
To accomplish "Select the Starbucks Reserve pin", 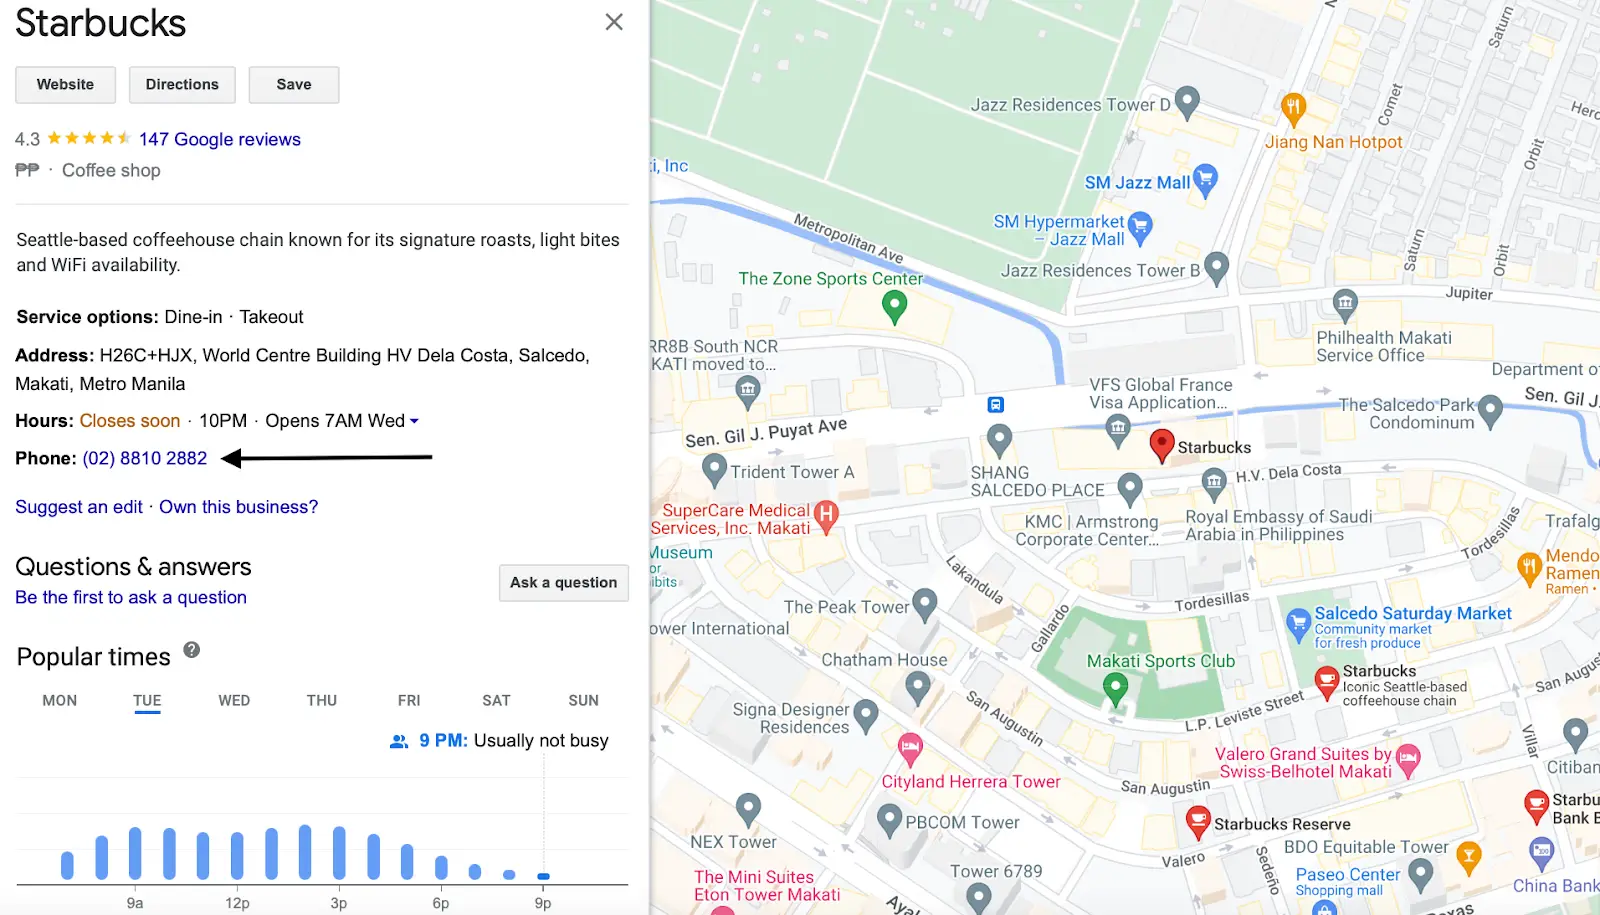I will coord(1197,821).
